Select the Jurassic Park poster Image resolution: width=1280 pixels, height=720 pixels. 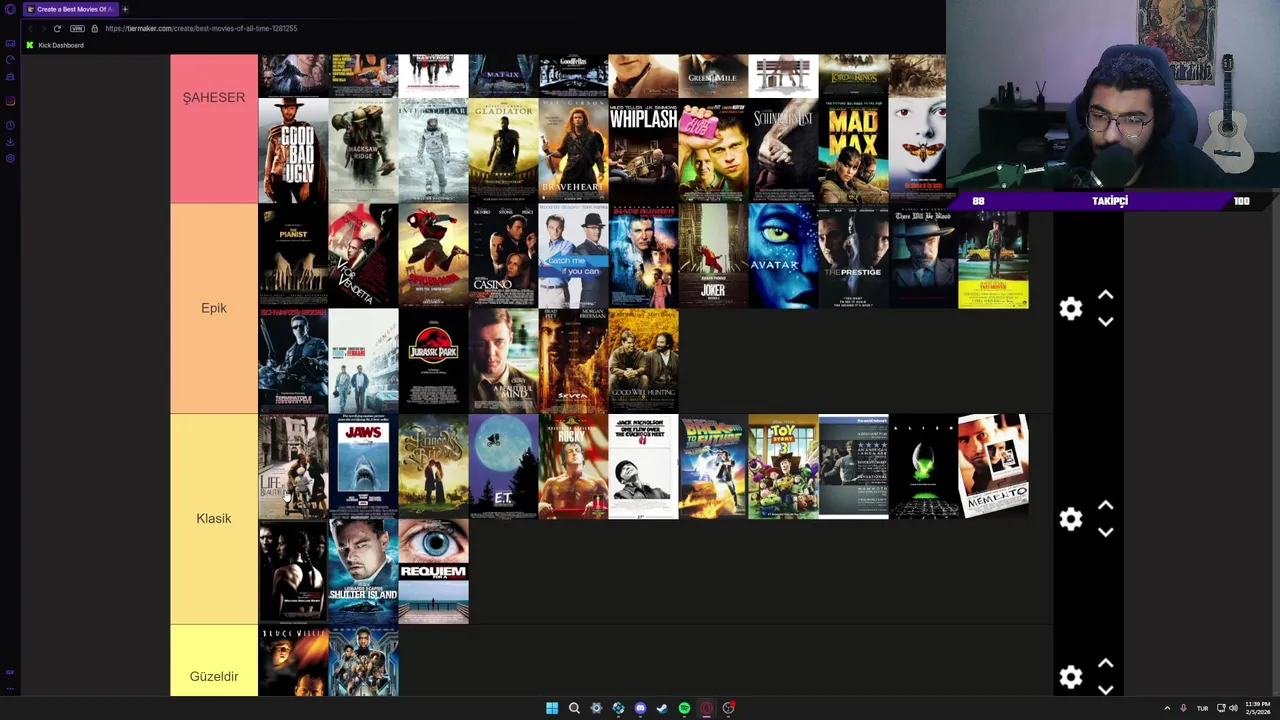[433, 361]
